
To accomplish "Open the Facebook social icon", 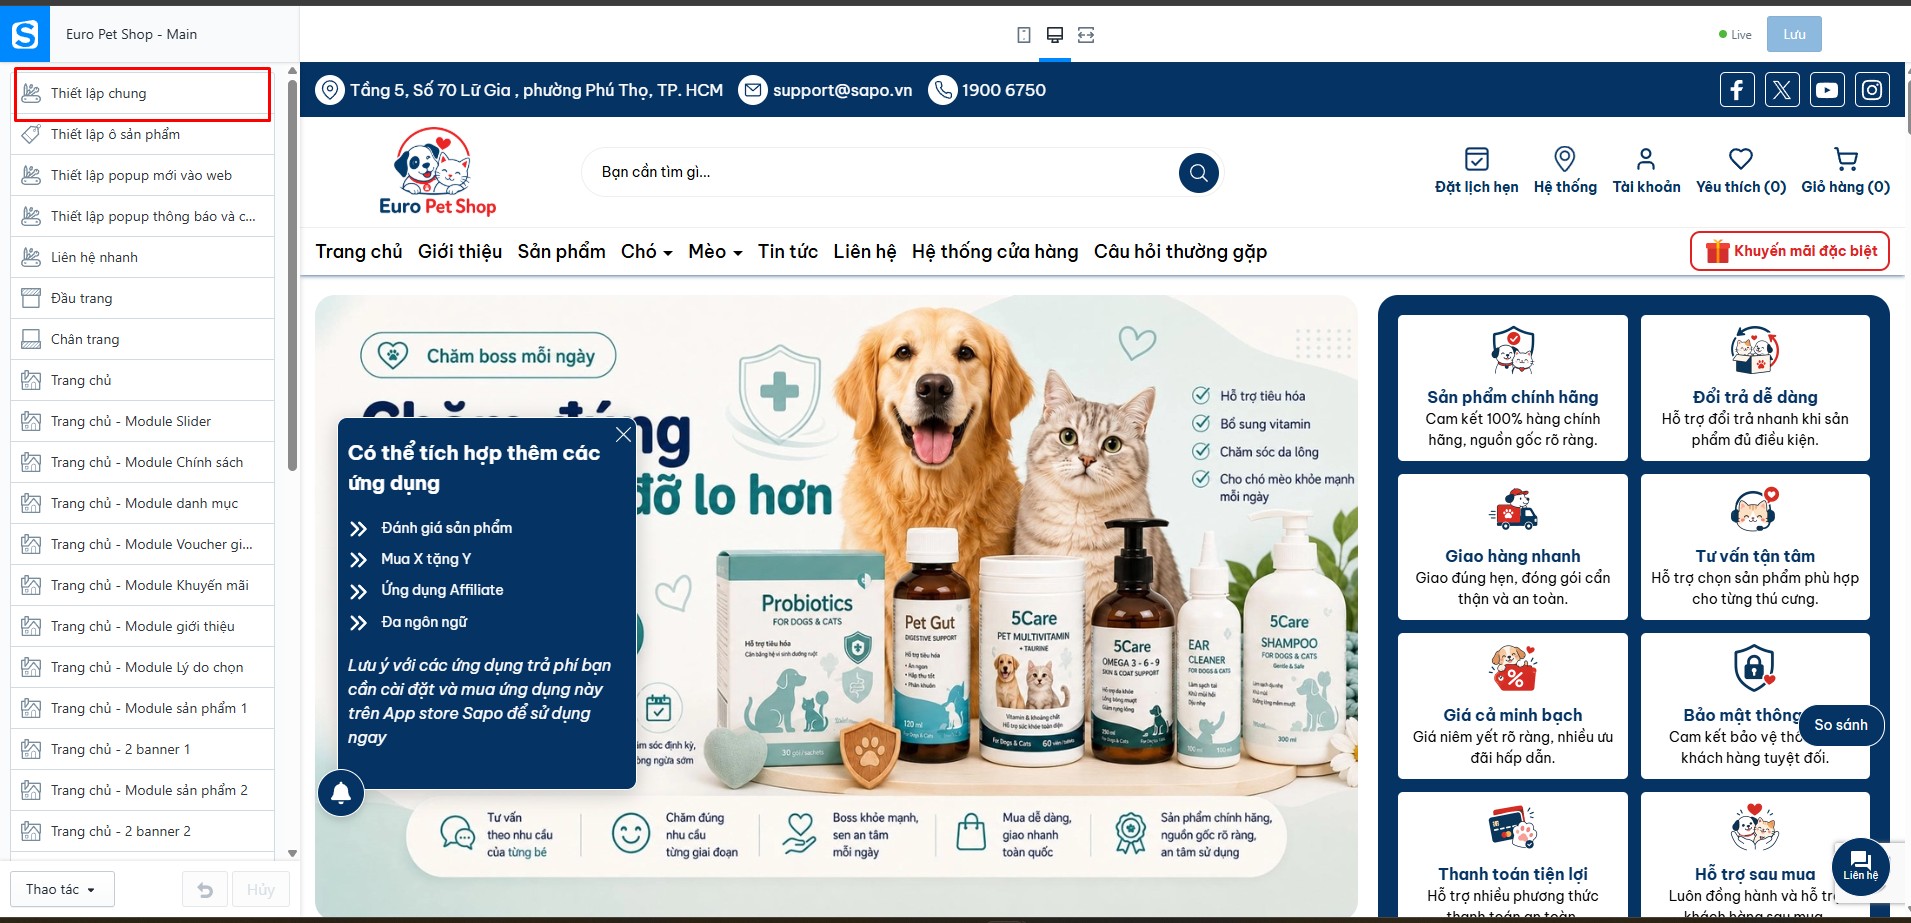I will (x=1737, y=90).
